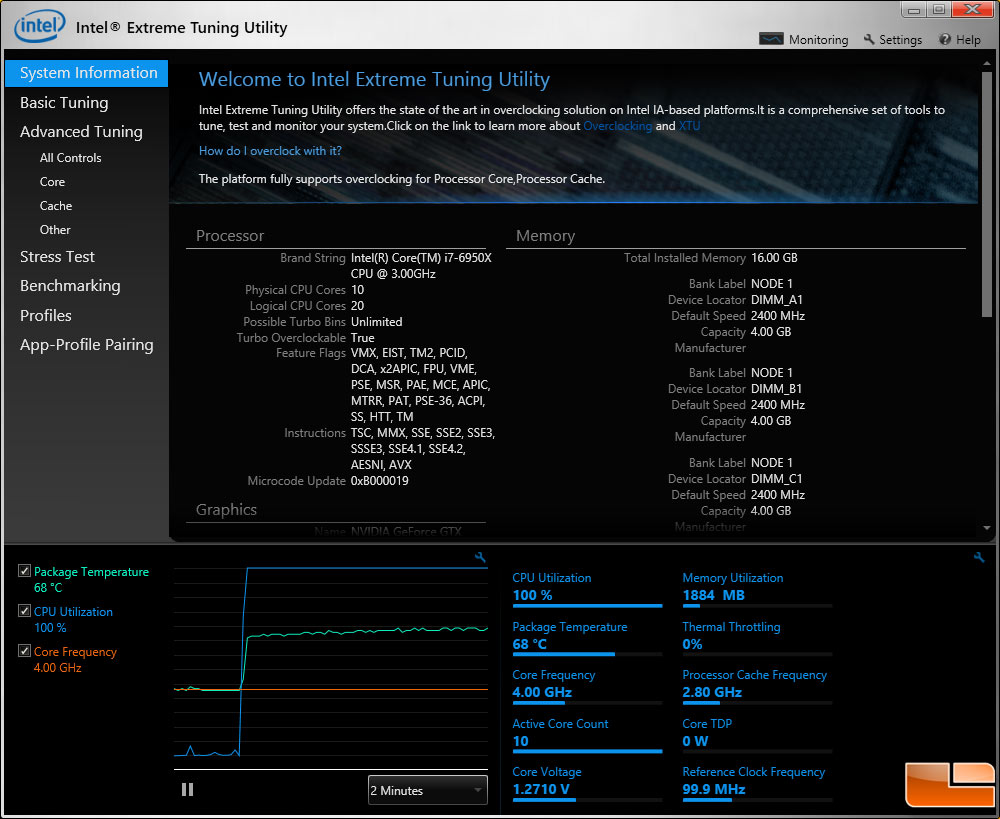Open Advanced Tuning section
The image size is (1000, 819).
click(81, 131)
